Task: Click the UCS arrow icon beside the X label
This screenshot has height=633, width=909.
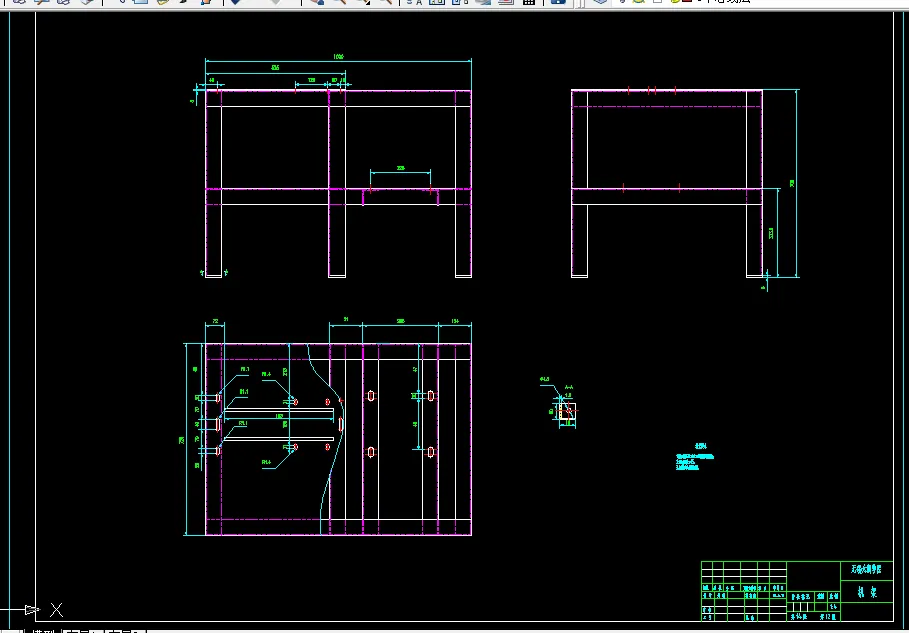Action: pyautogui.click(x=32, y=610)
